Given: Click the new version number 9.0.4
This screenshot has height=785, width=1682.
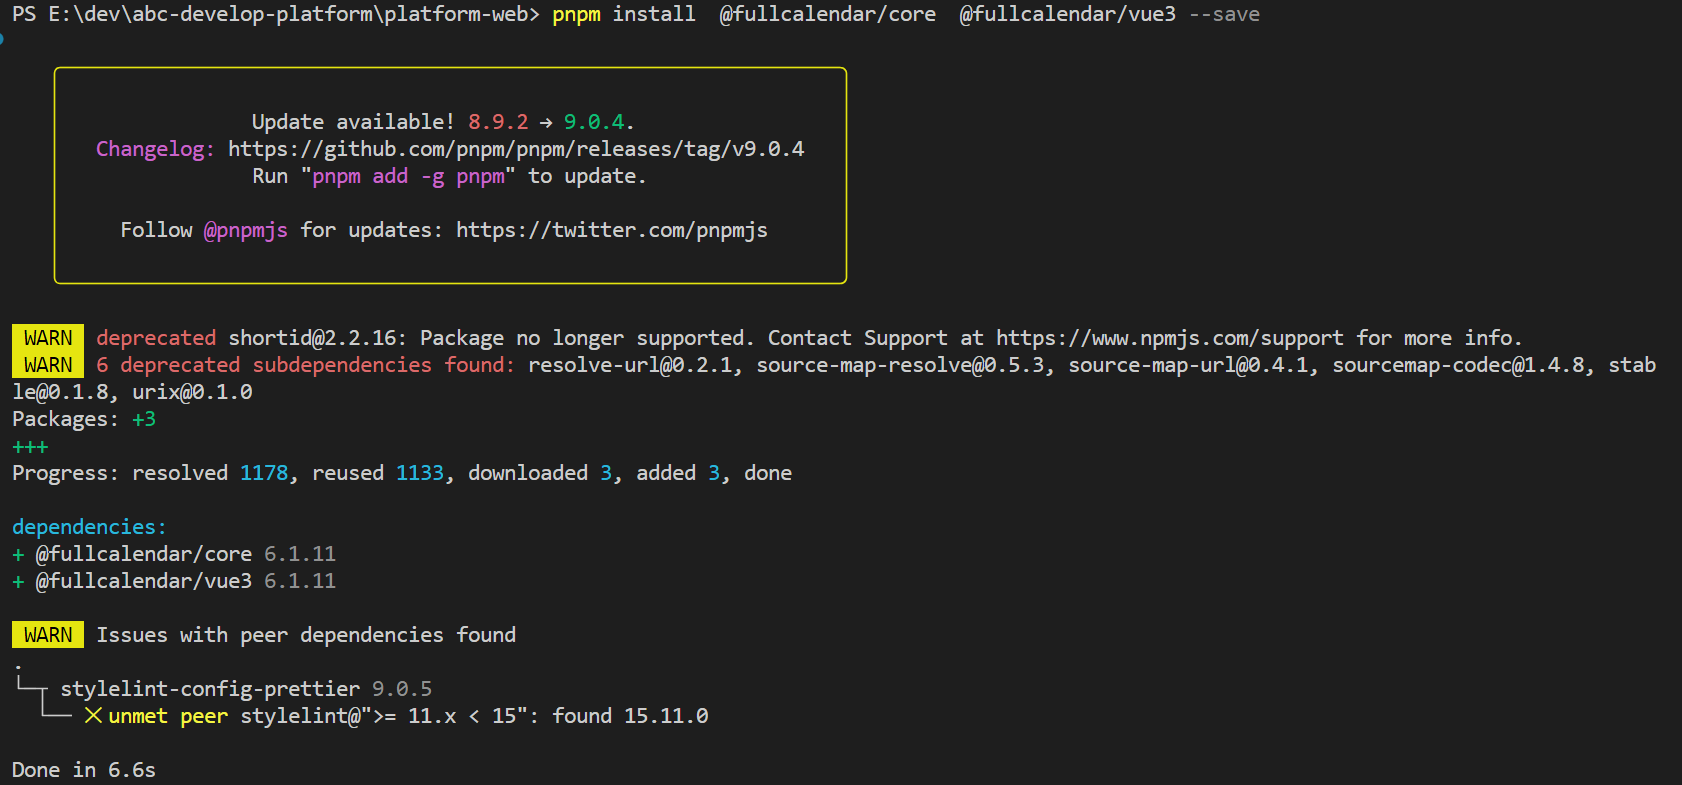Looking at the screenshot, I should click(x=594, y=122).
